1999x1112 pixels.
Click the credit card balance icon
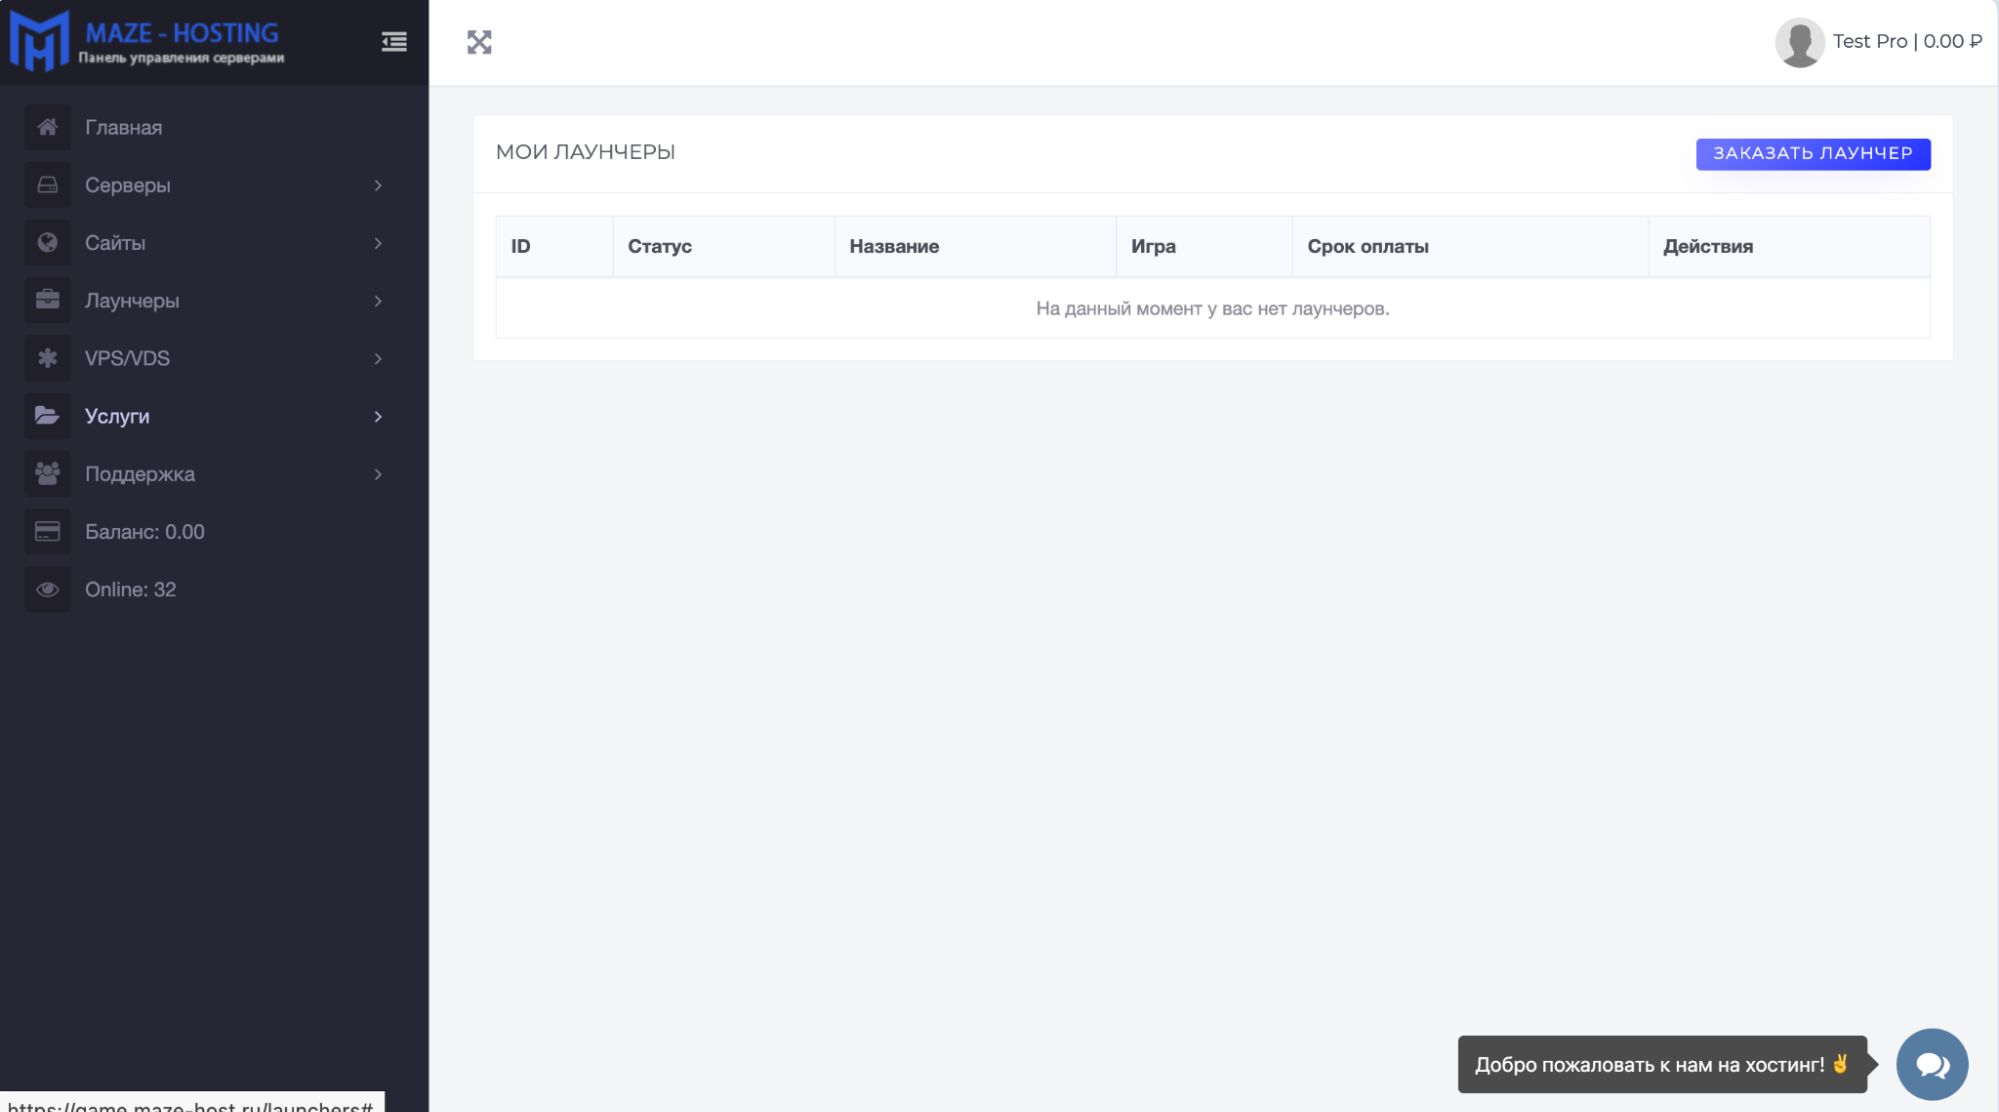[47, 532]
